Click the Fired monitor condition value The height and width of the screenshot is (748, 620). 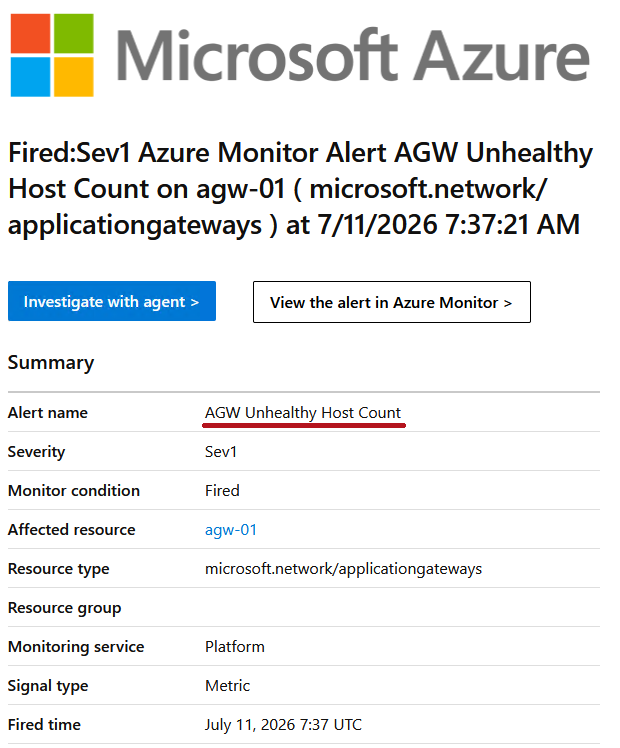(x=222, y=490)
